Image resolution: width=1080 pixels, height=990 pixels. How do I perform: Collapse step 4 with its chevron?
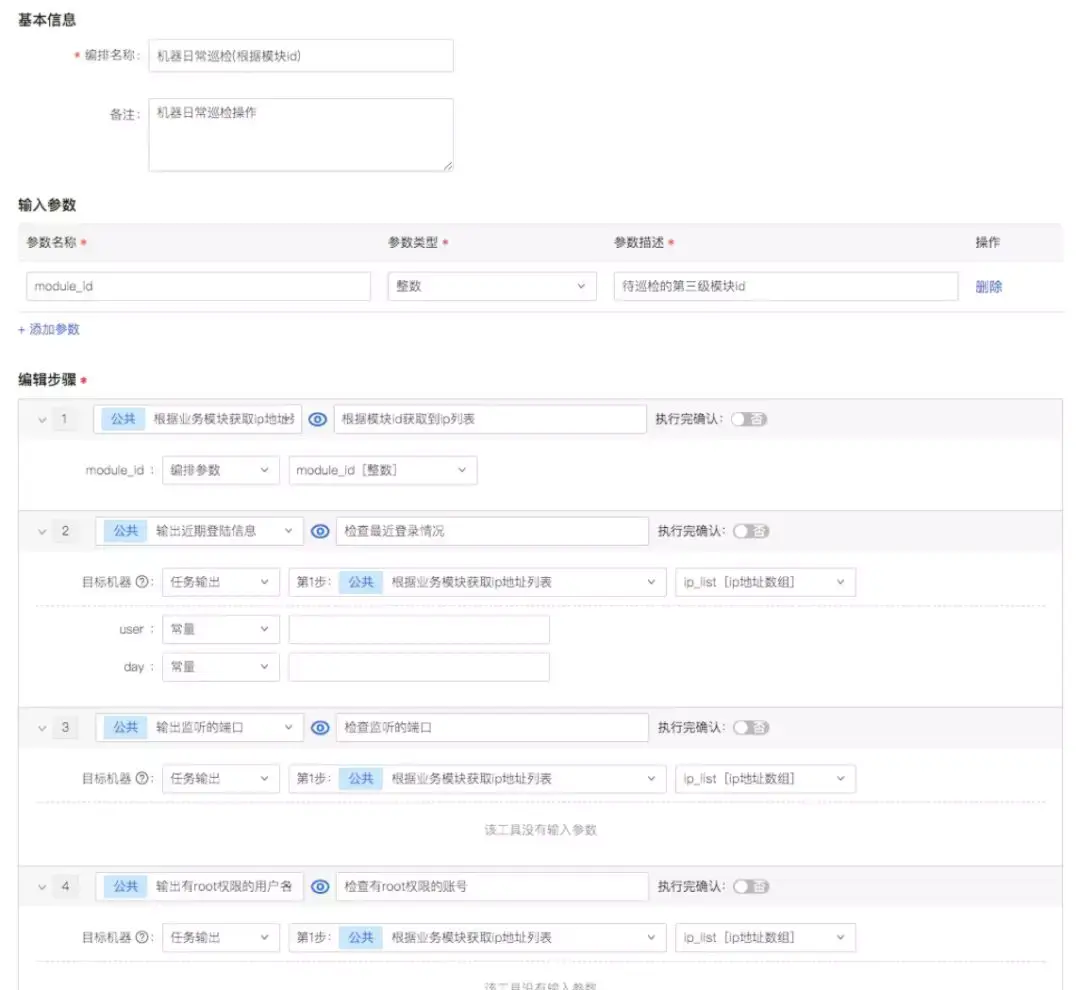[42, 887]
